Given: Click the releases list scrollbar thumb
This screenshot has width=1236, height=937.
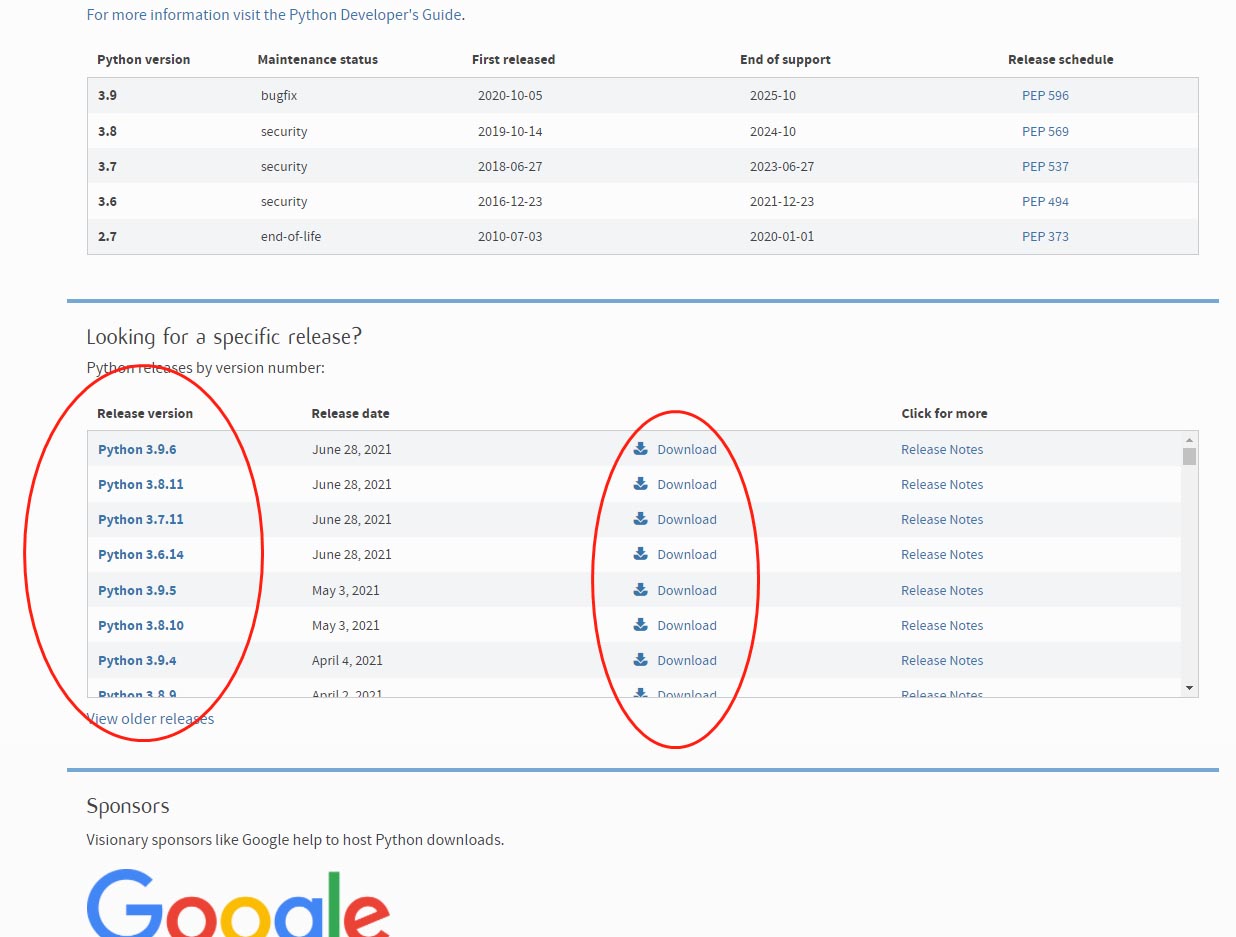Looking at the screenshot, I should 1189,457.
